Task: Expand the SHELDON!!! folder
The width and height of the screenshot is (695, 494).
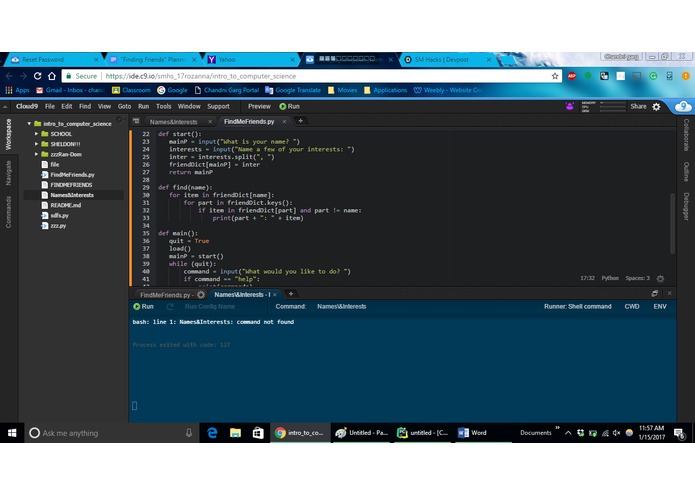Action: tap(36, 144)
